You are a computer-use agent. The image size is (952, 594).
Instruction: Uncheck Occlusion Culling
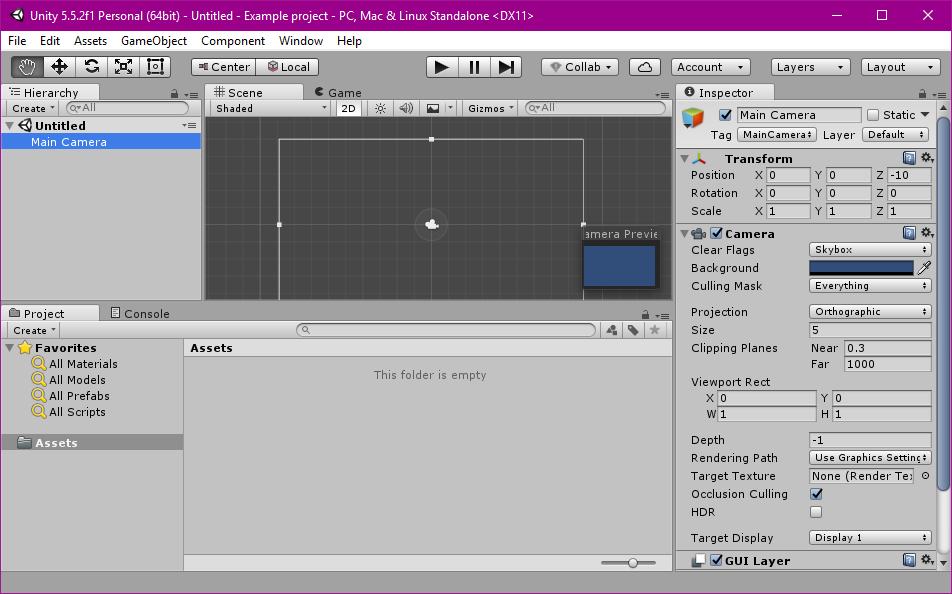click(x=817, y=494)
